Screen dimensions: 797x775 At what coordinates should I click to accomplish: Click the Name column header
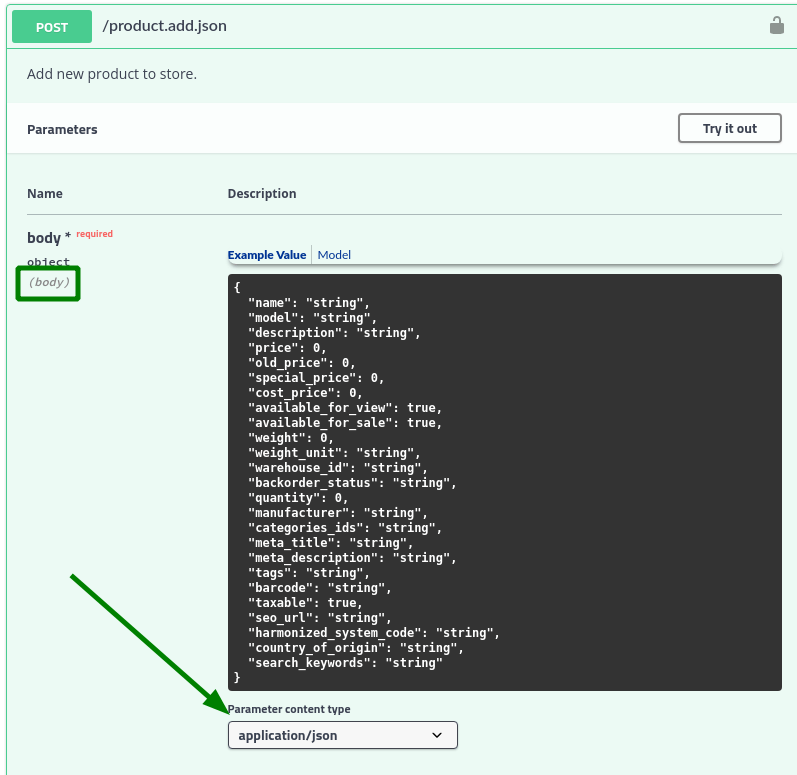[45, 194]
